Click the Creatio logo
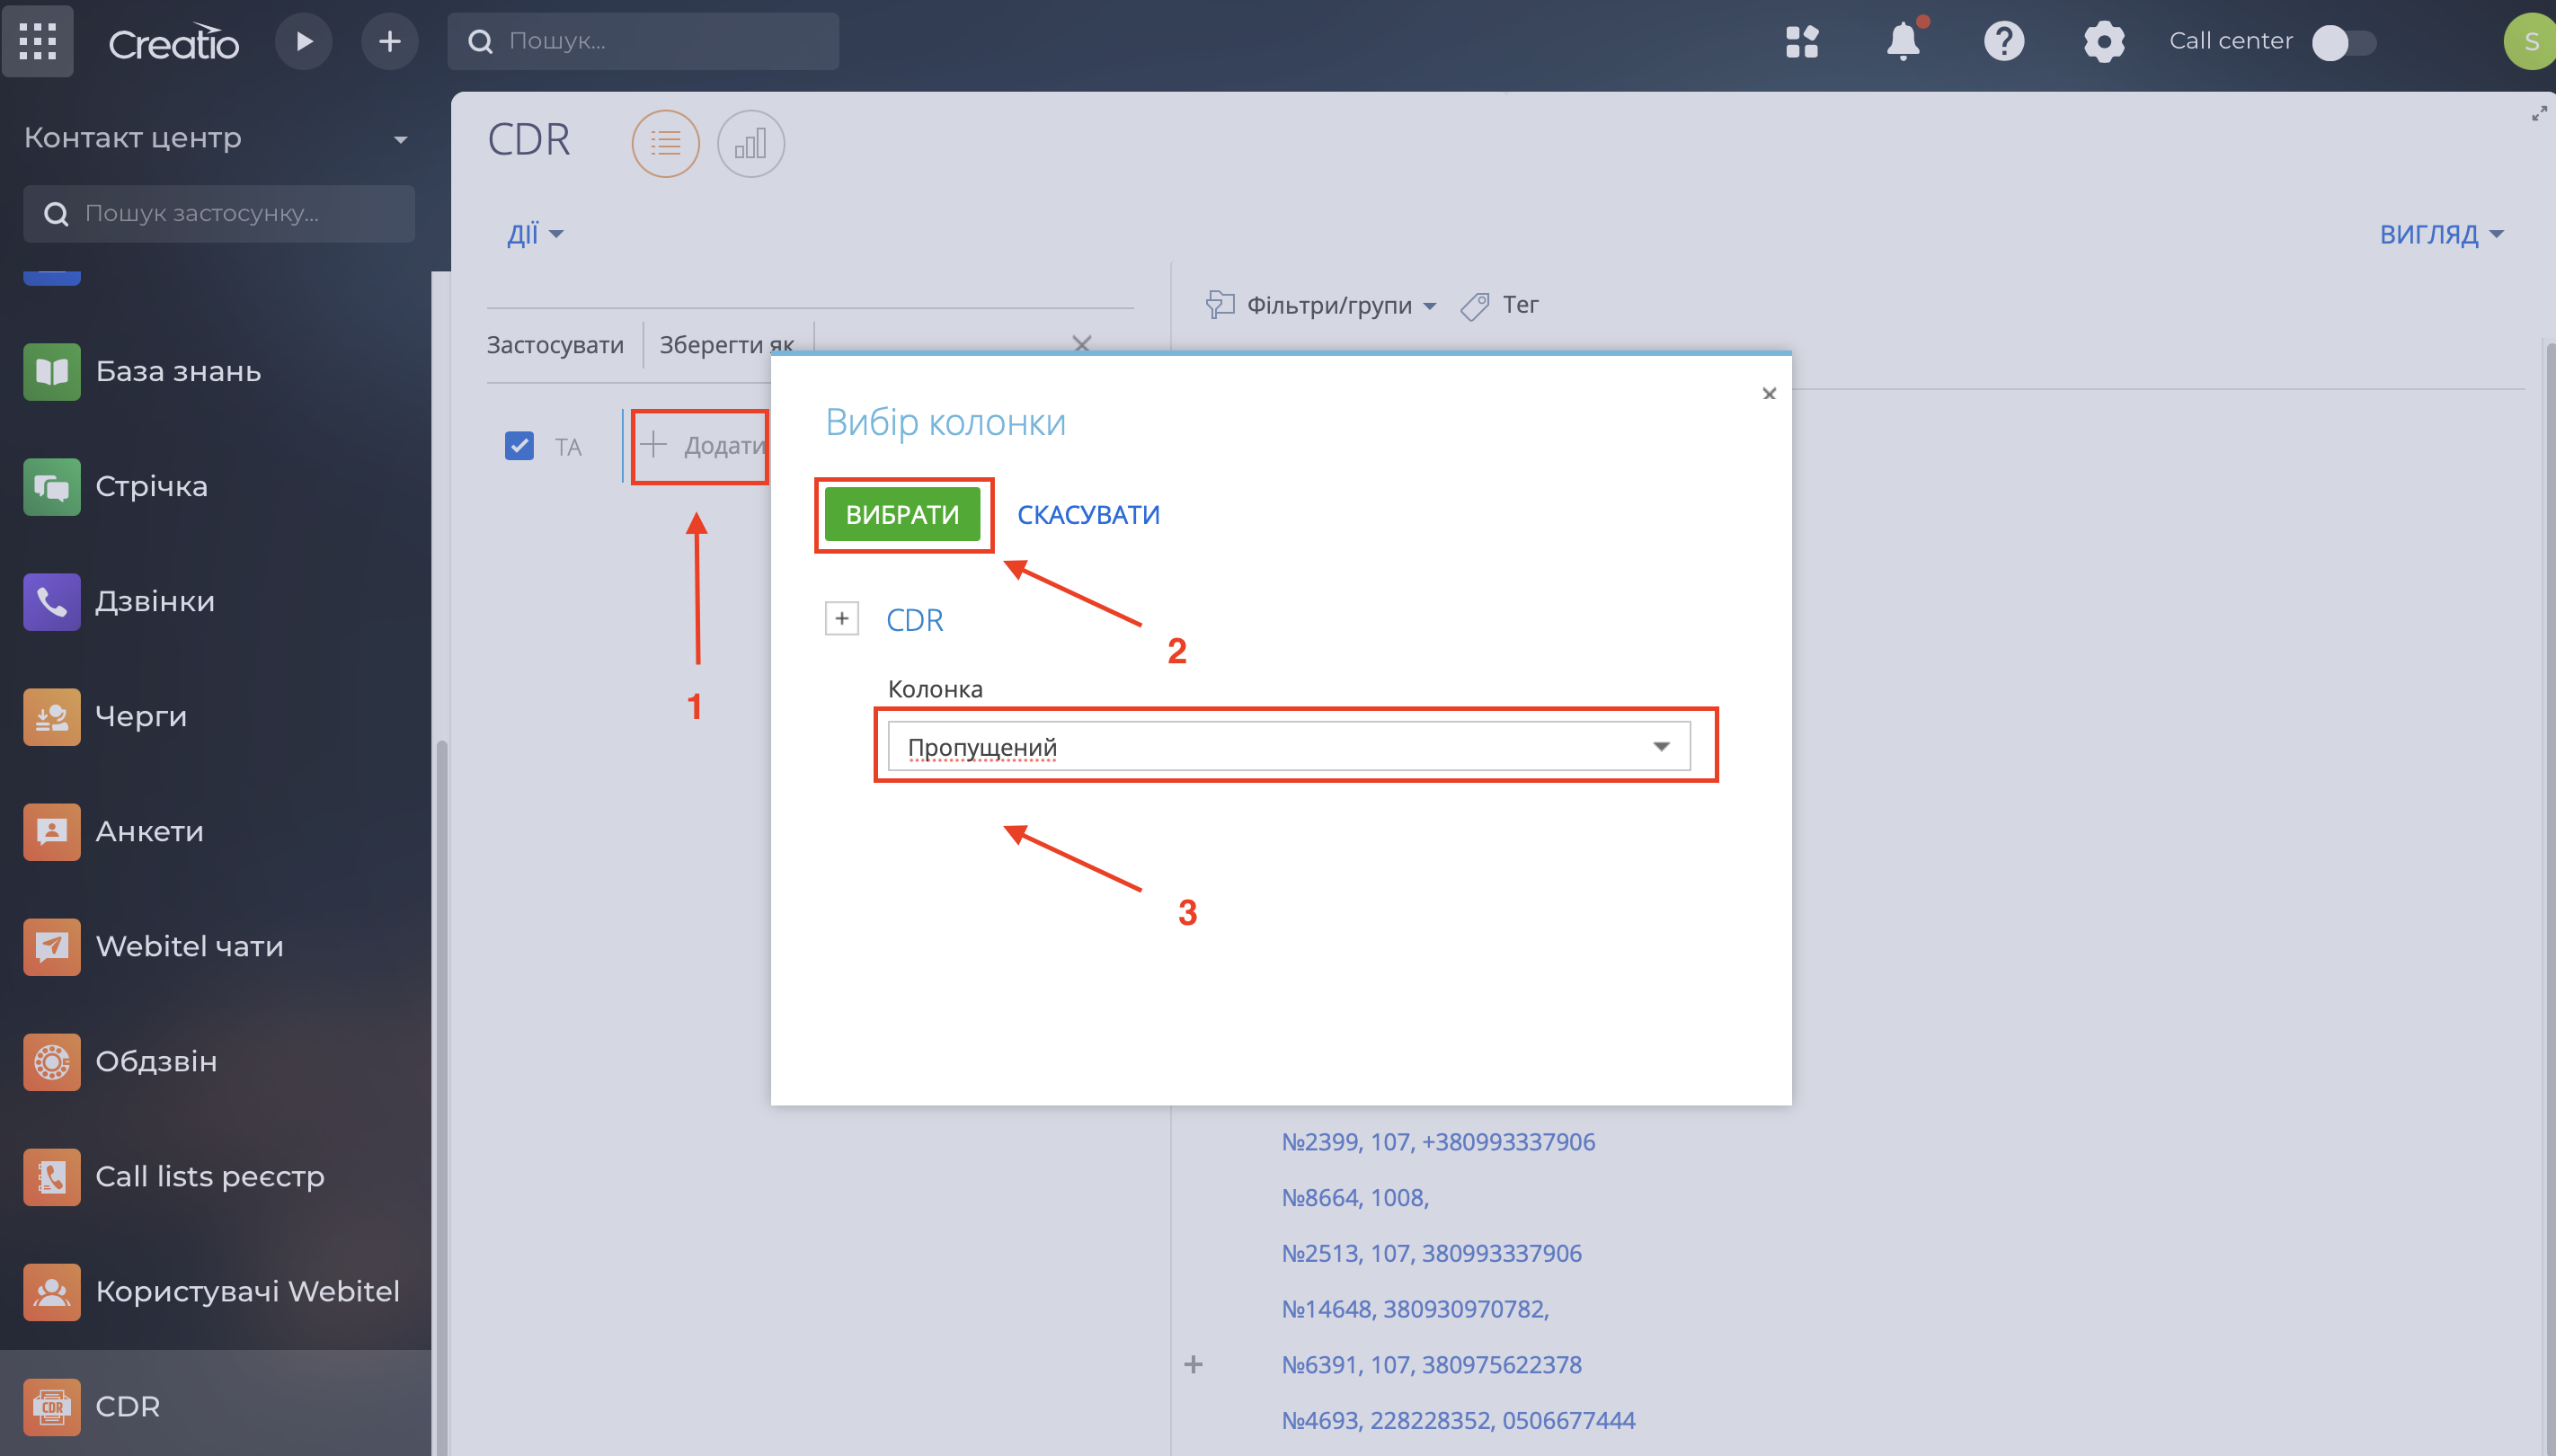Screen dimensions: 2556x1456 click(x=173, y=42)
